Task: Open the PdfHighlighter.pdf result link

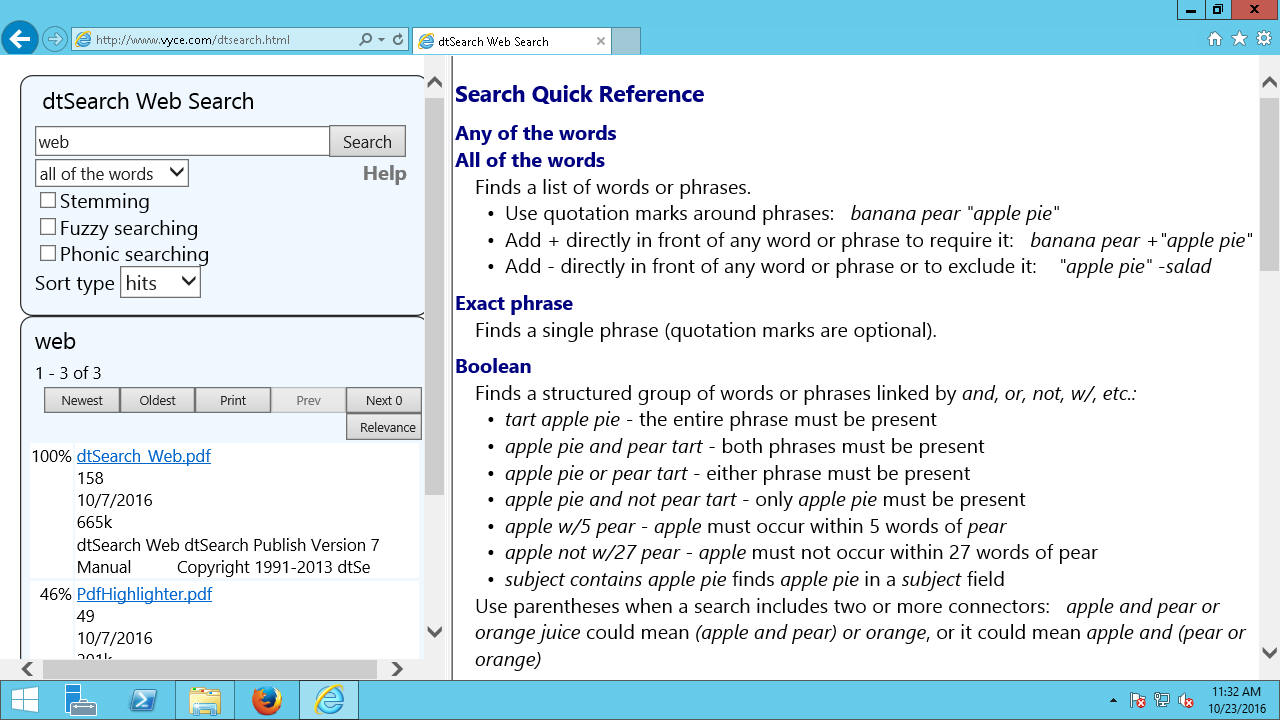Action: tap(144, 594)
